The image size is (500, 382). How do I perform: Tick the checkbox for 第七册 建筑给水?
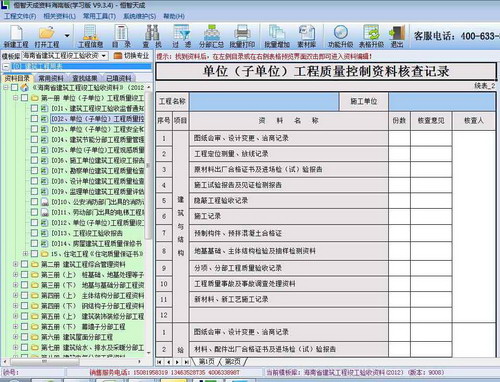(24, 347)
